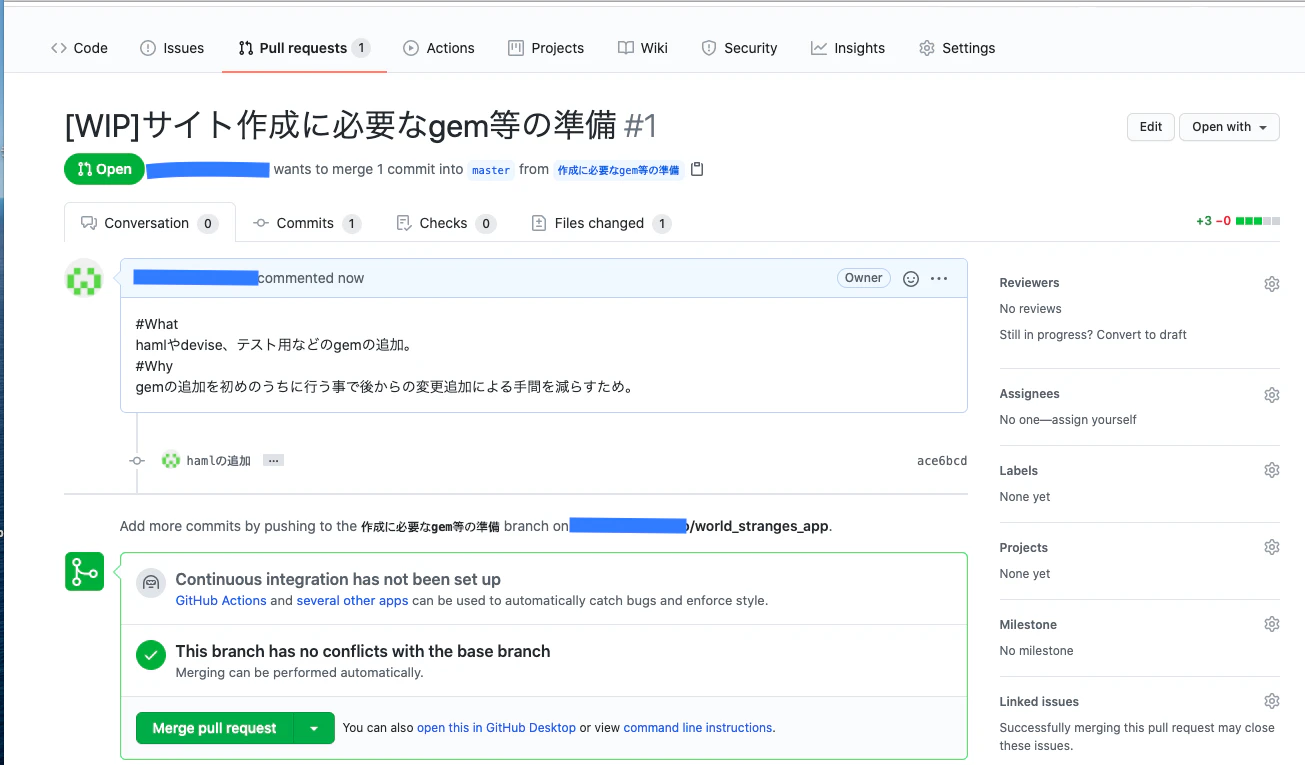The height and width of the screenshot is (765, 1305).
Task: Click the master base branch label
Action: tap(491, 170)
